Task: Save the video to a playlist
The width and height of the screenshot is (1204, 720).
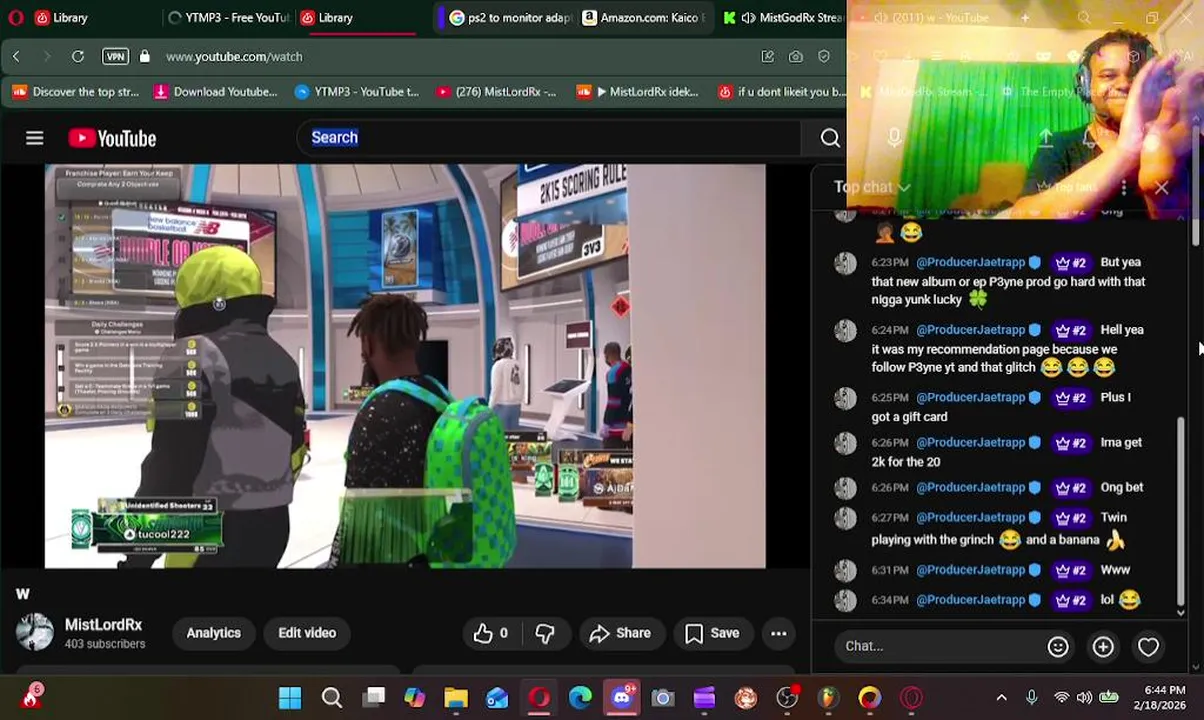Action: pyautogui.click(x=712, y=633)
